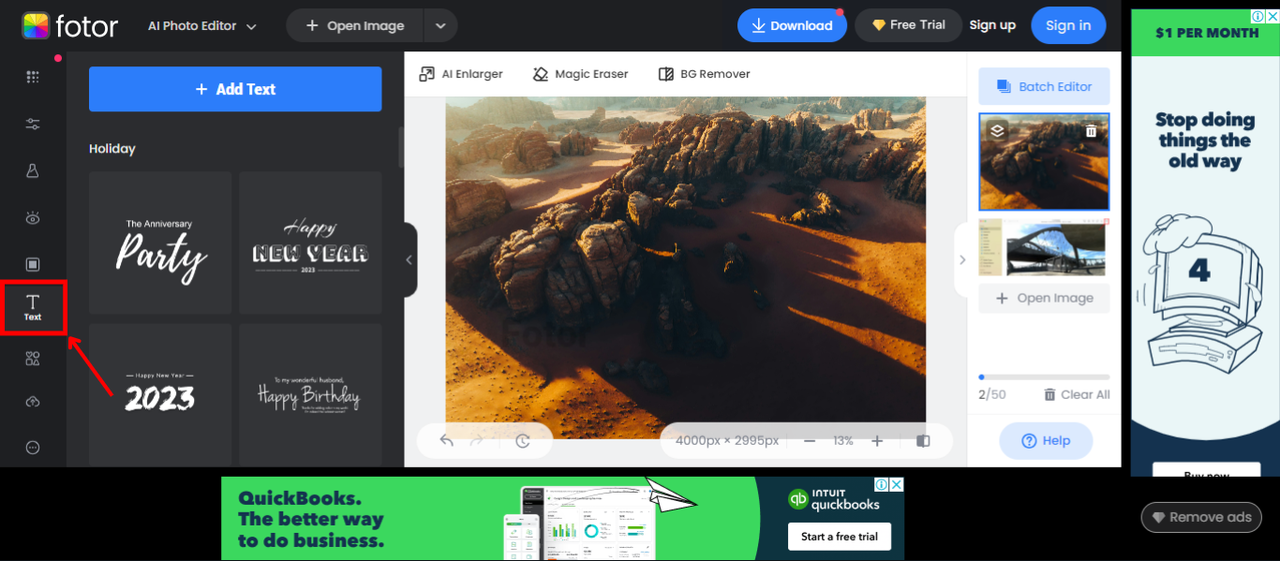Click the image count progress bar

pyautogui.click(x=1044, y=377)
